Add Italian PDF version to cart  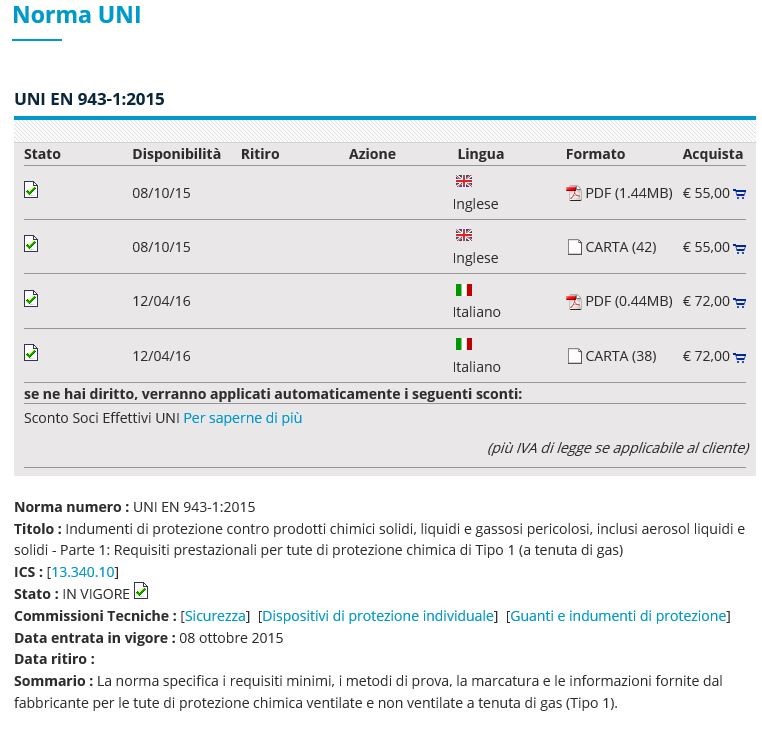point(739,302)
